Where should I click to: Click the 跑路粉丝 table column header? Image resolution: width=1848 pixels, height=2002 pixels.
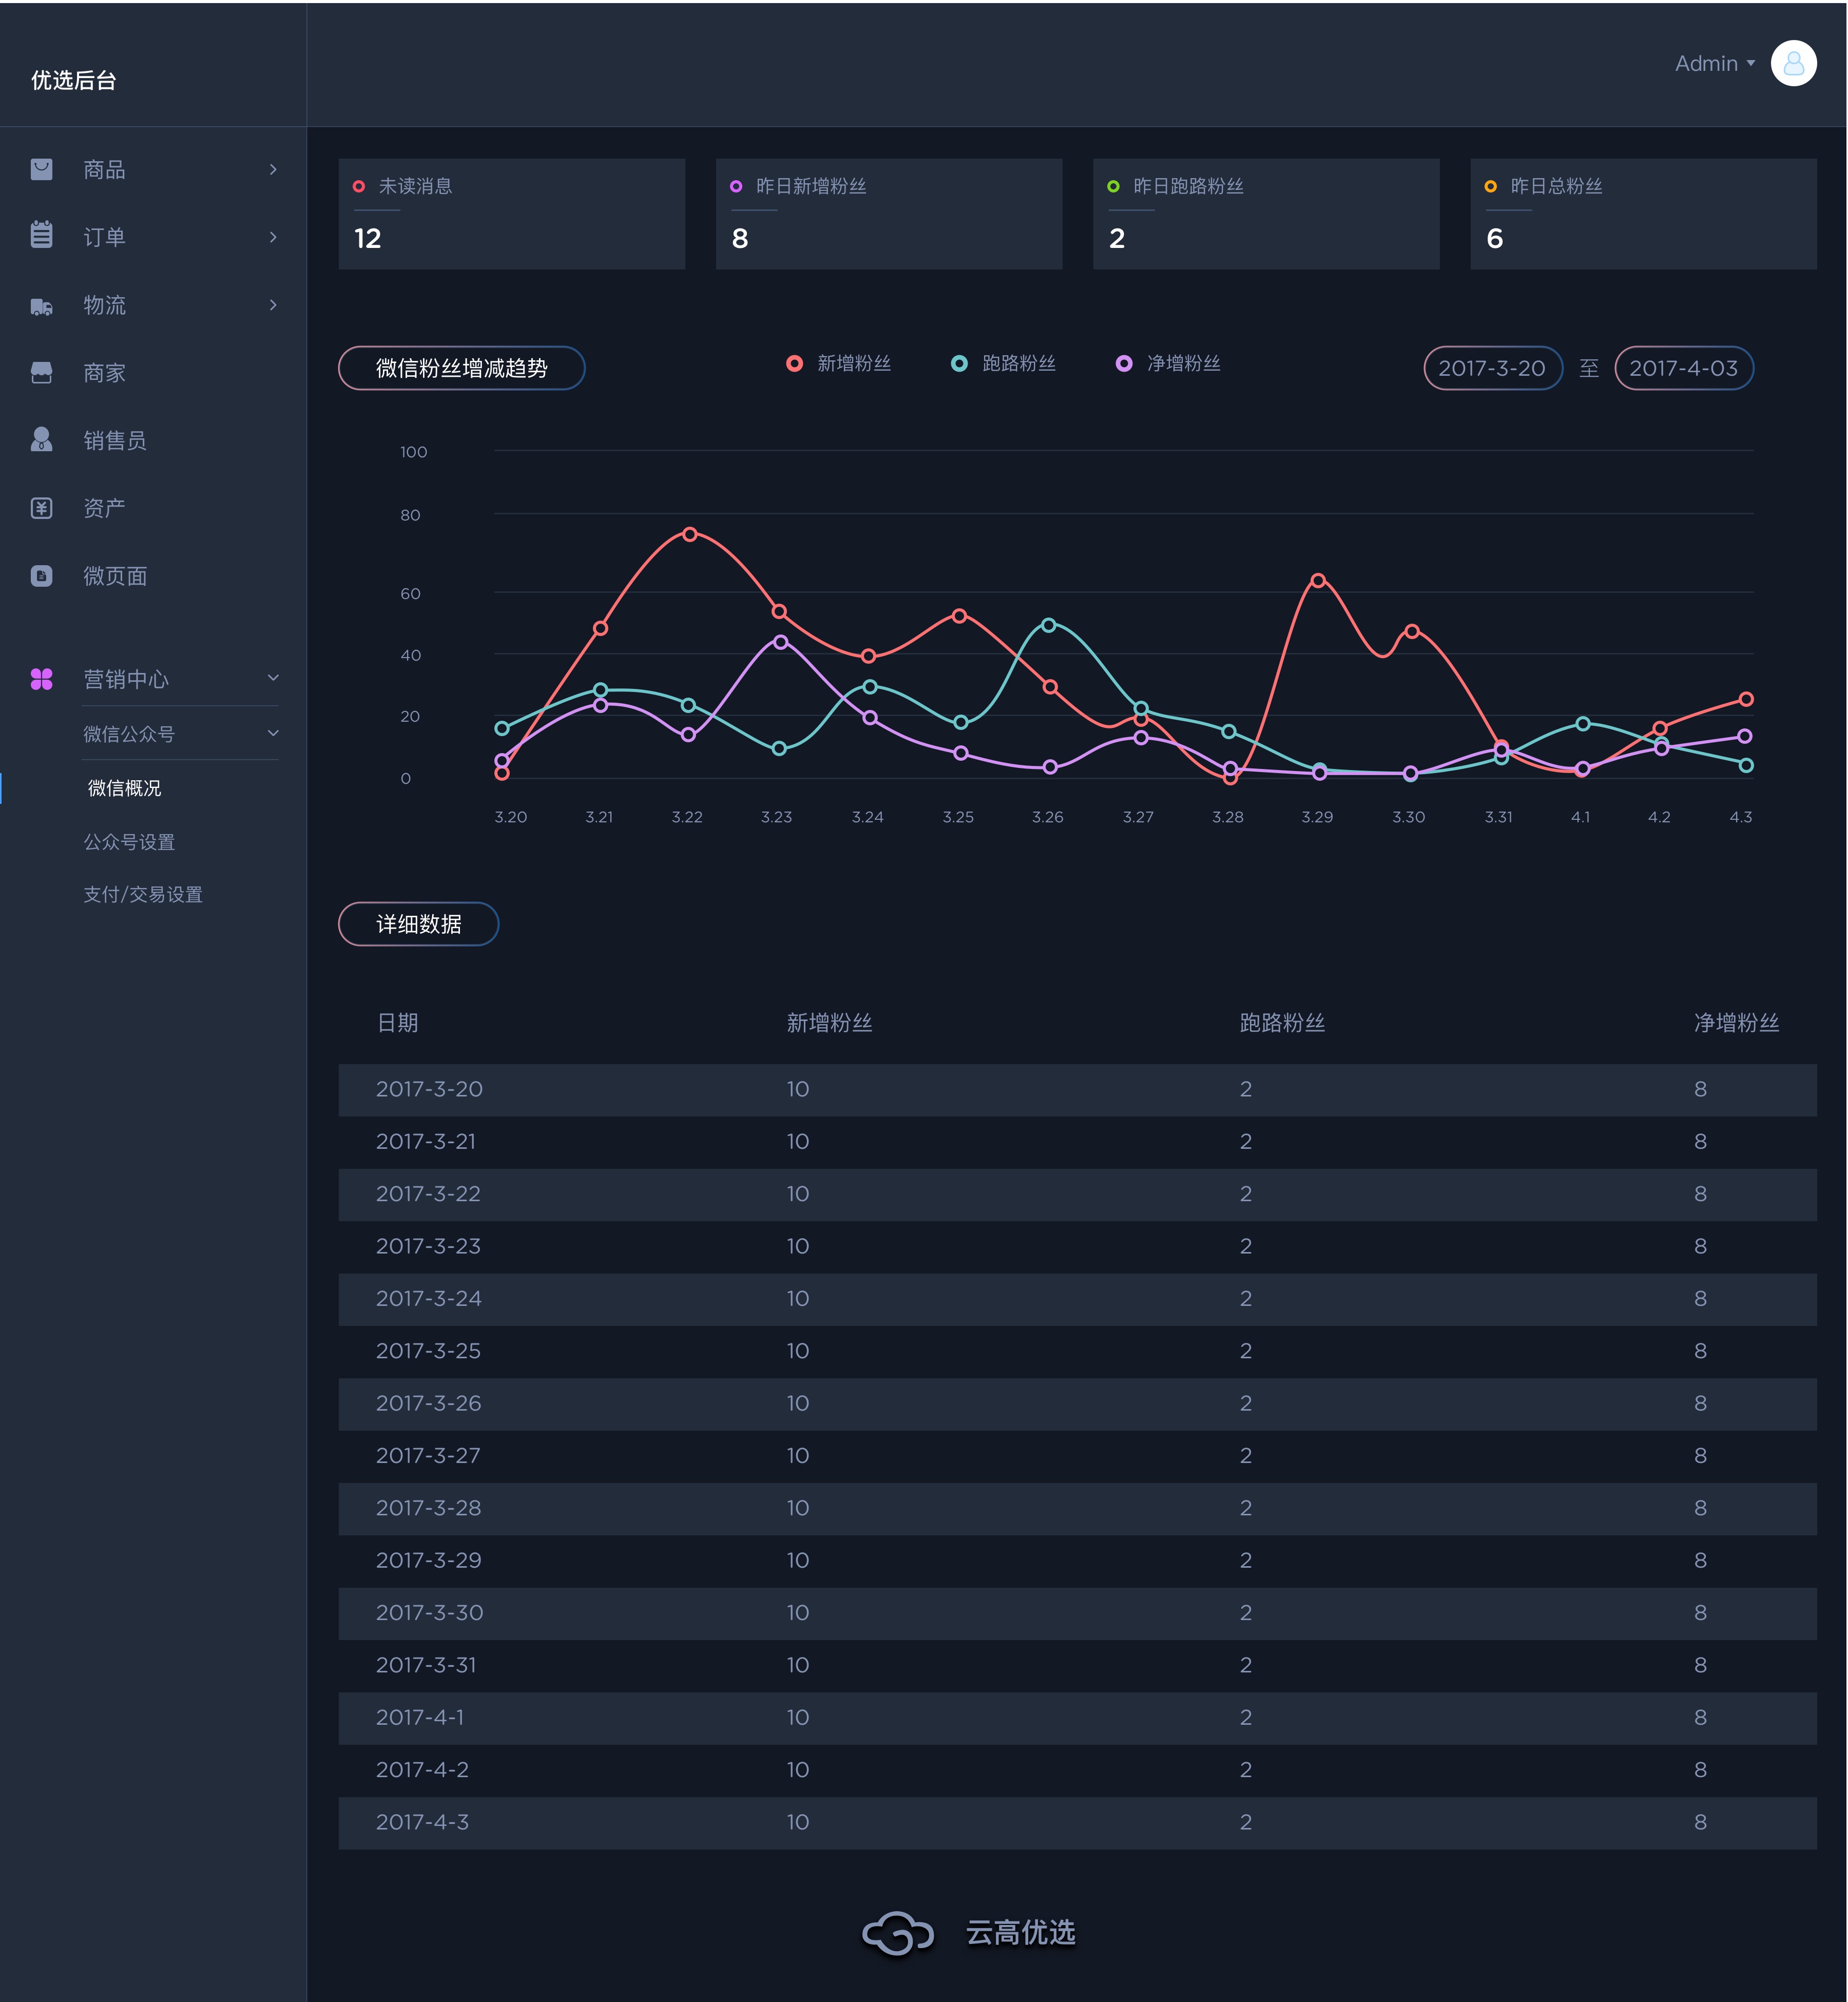(1282, 1022)
